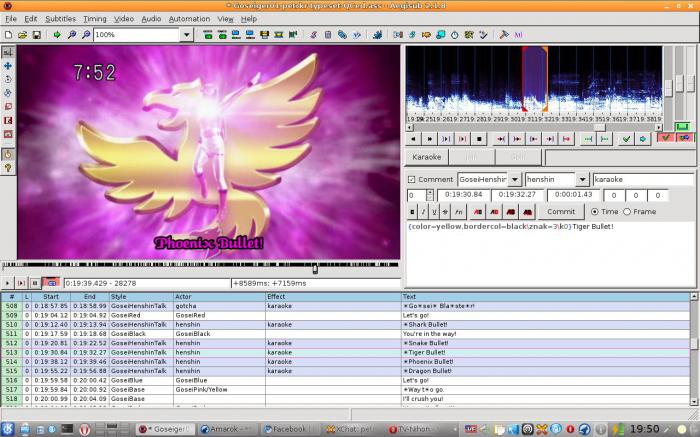700x437 pixels.
Task: Select the scale subtitles tool
Action: tap(8, 107)
